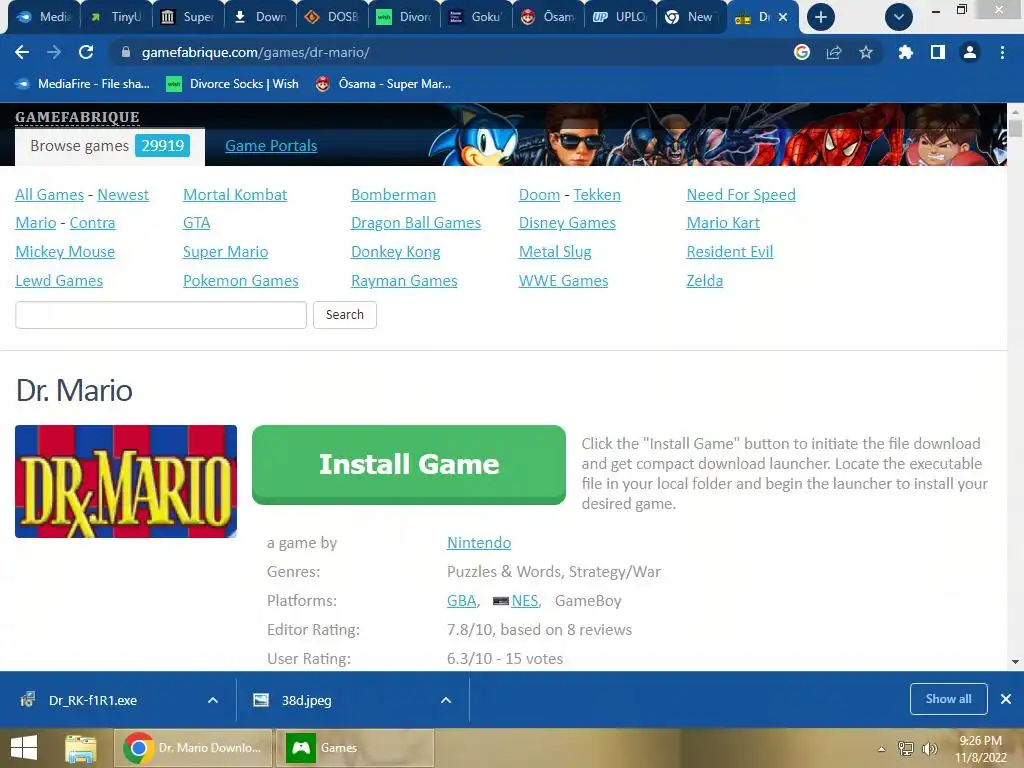
Task: Open the Mickey Mouse link
Action: tap(65, 251)
